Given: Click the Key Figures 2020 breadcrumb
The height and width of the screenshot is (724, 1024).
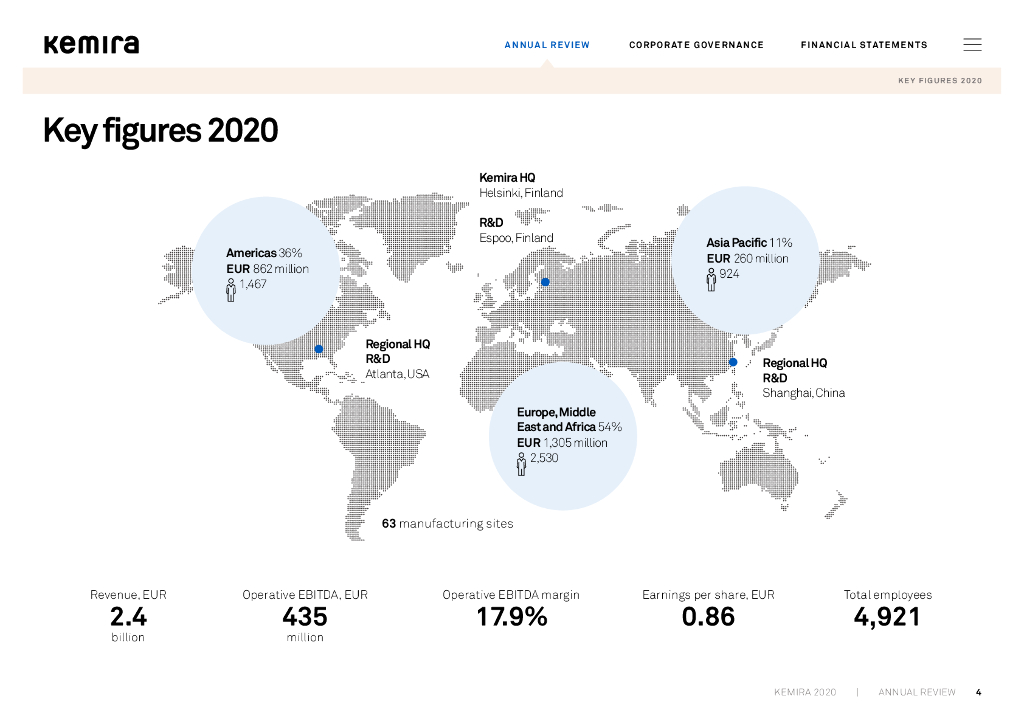Looking at the screenshot, I should pos(940,80).
